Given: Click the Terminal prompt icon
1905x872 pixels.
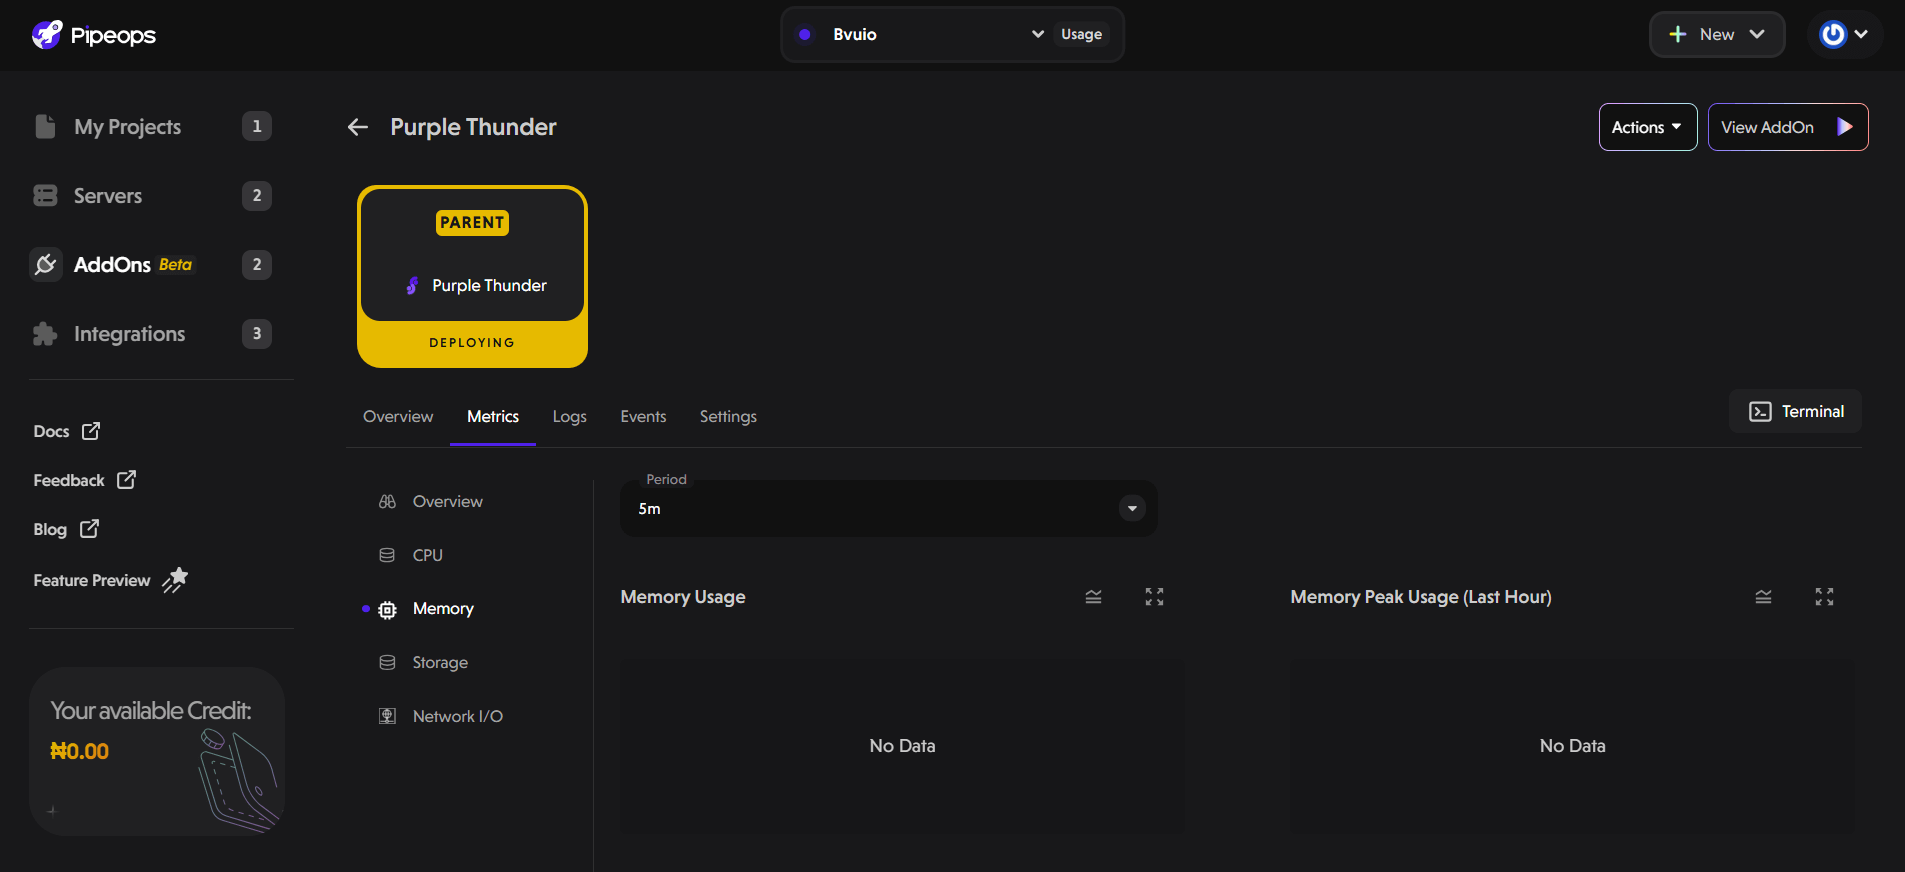Looking at the screenshot, I should (x=1760, y=412).
